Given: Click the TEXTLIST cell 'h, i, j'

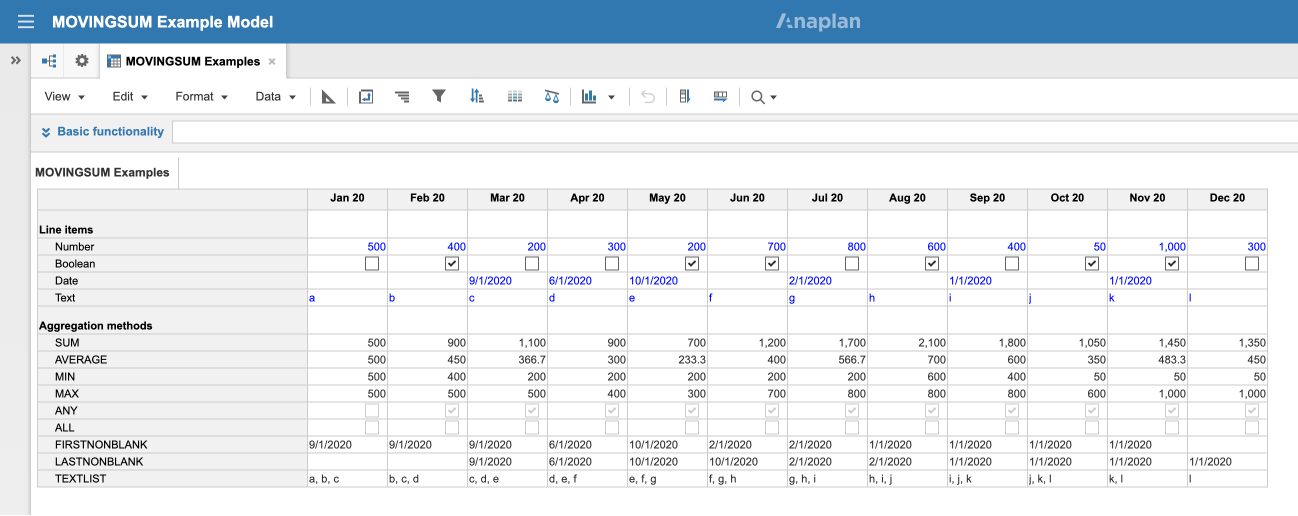Looking at the screenshot, I should pyautogui.click(x=907, y=479).
